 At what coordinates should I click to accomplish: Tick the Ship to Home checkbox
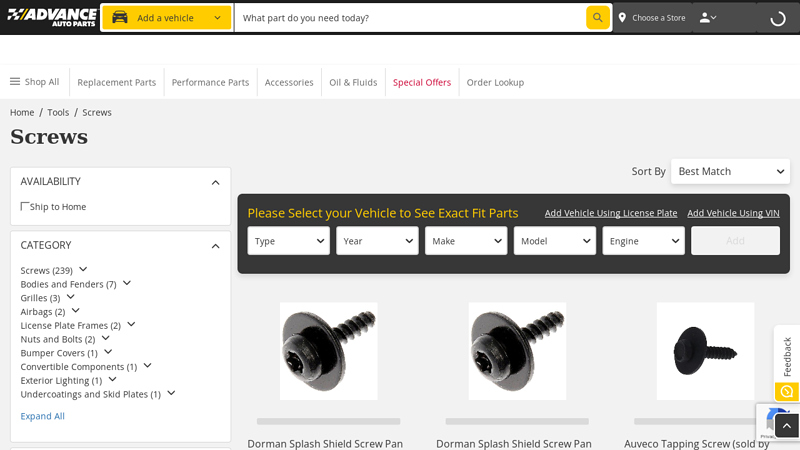click(x=24, y=206)
